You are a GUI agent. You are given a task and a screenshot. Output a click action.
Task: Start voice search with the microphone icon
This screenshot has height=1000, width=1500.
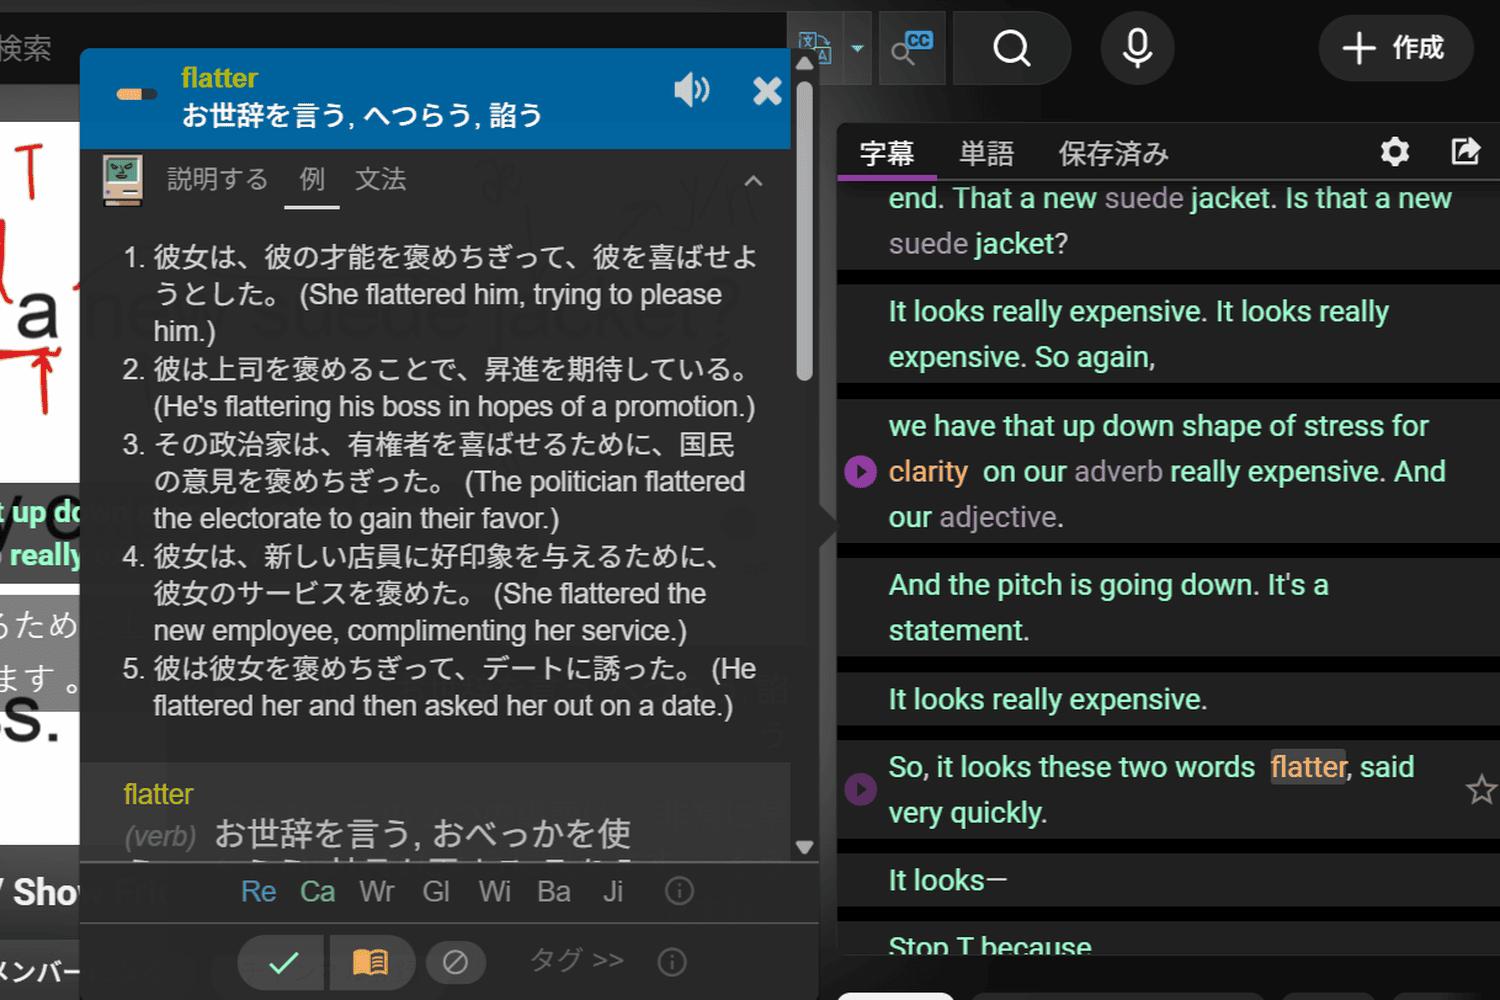click(1137, 47)
